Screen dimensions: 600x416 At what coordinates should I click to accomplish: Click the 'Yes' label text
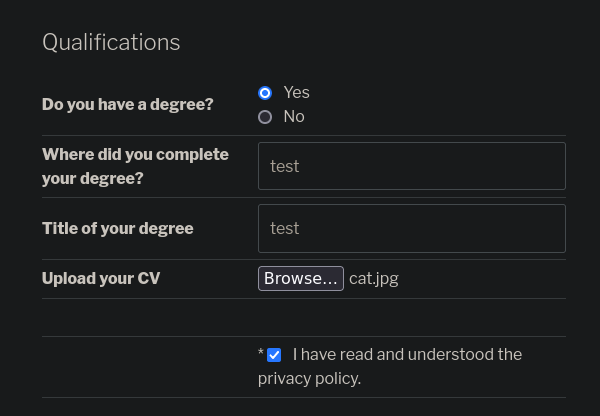[297, 93]
